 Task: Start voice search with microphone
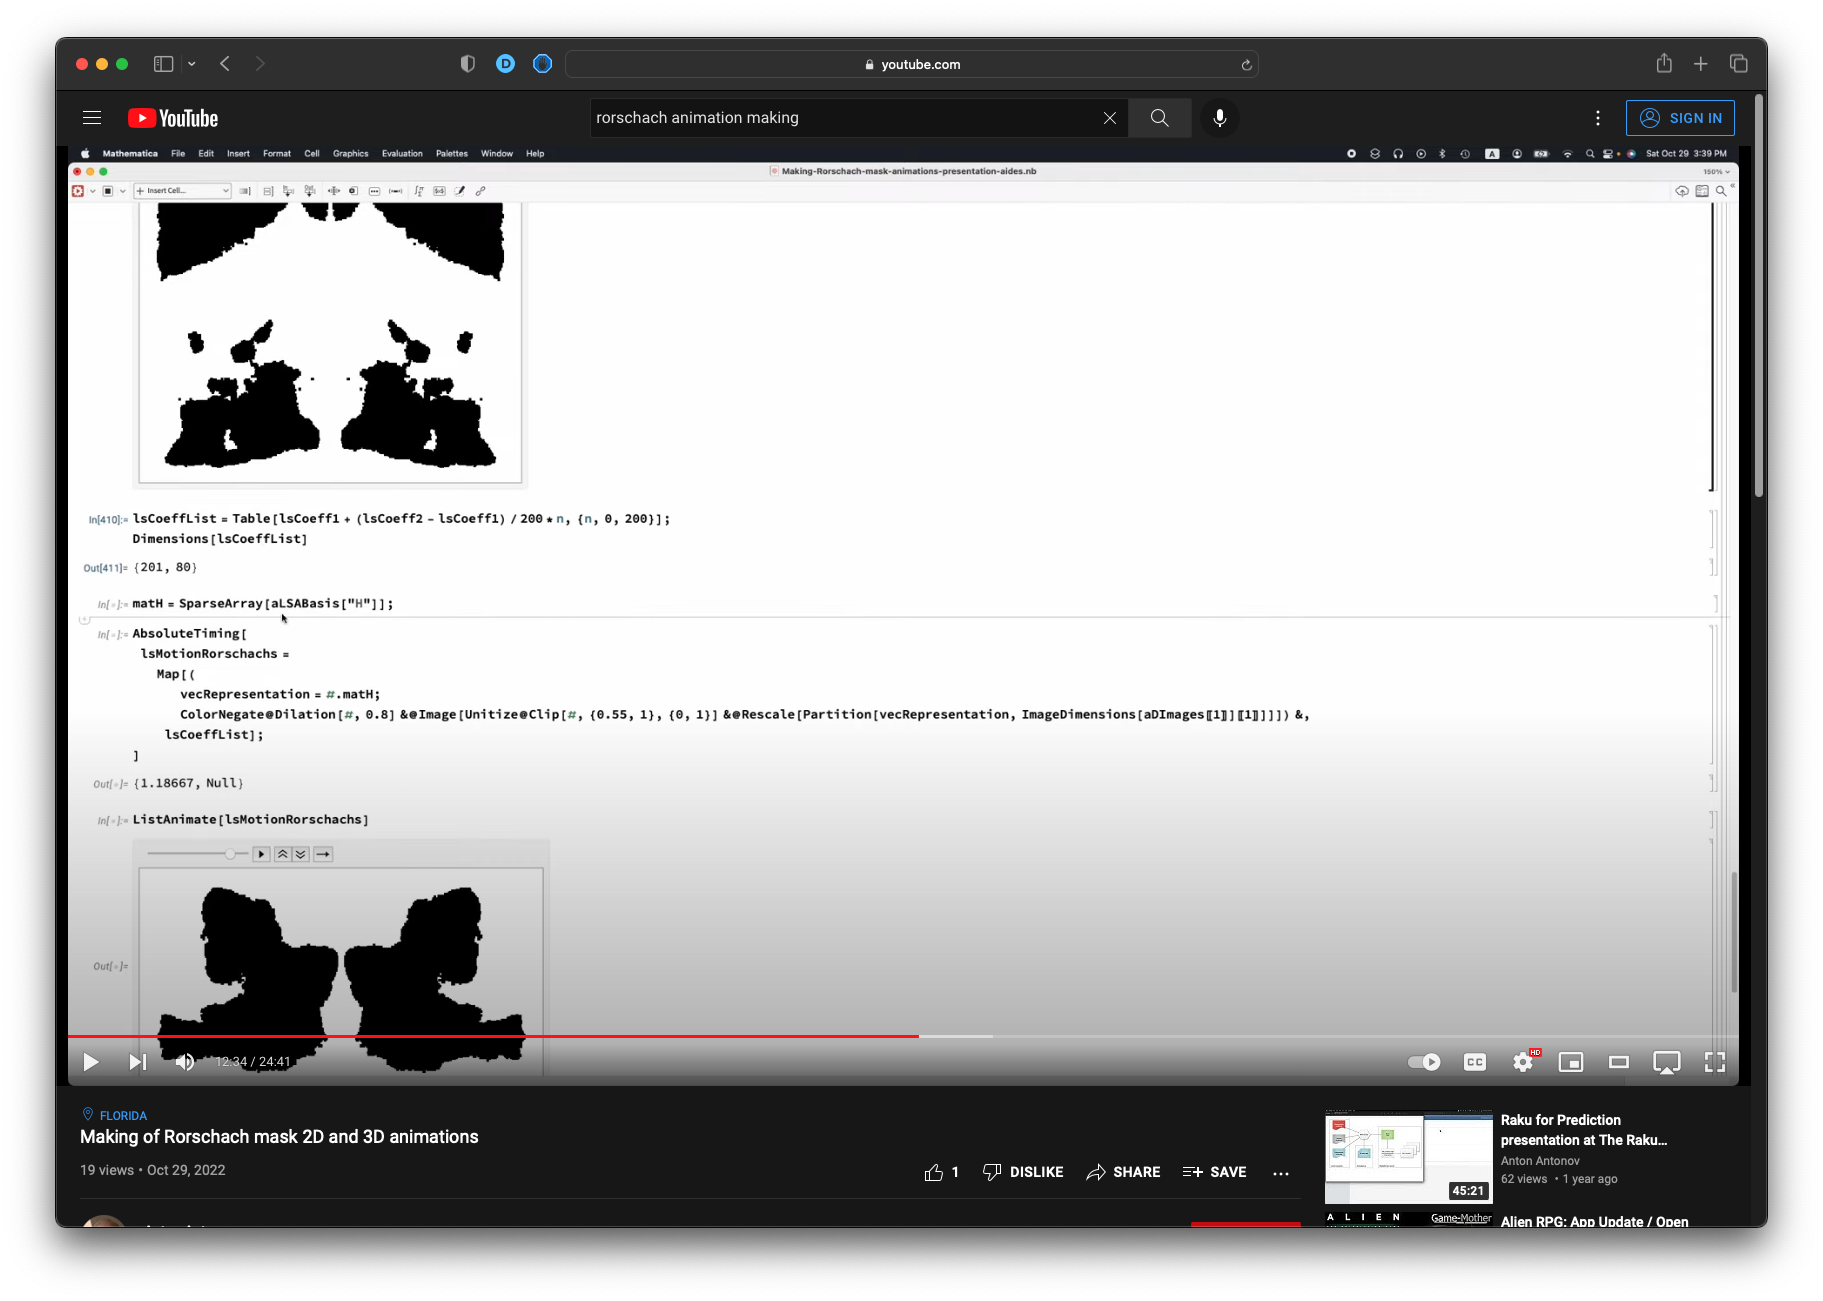(x=1220, y=118)
